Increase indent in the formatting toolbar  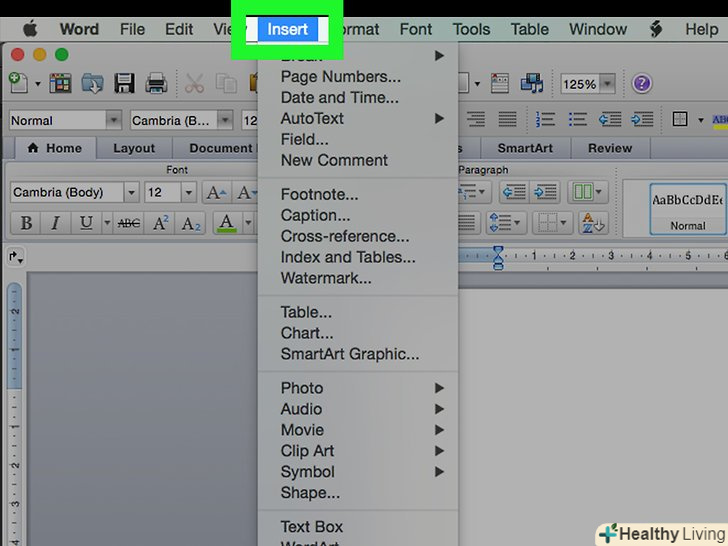[x=642, y=120]
